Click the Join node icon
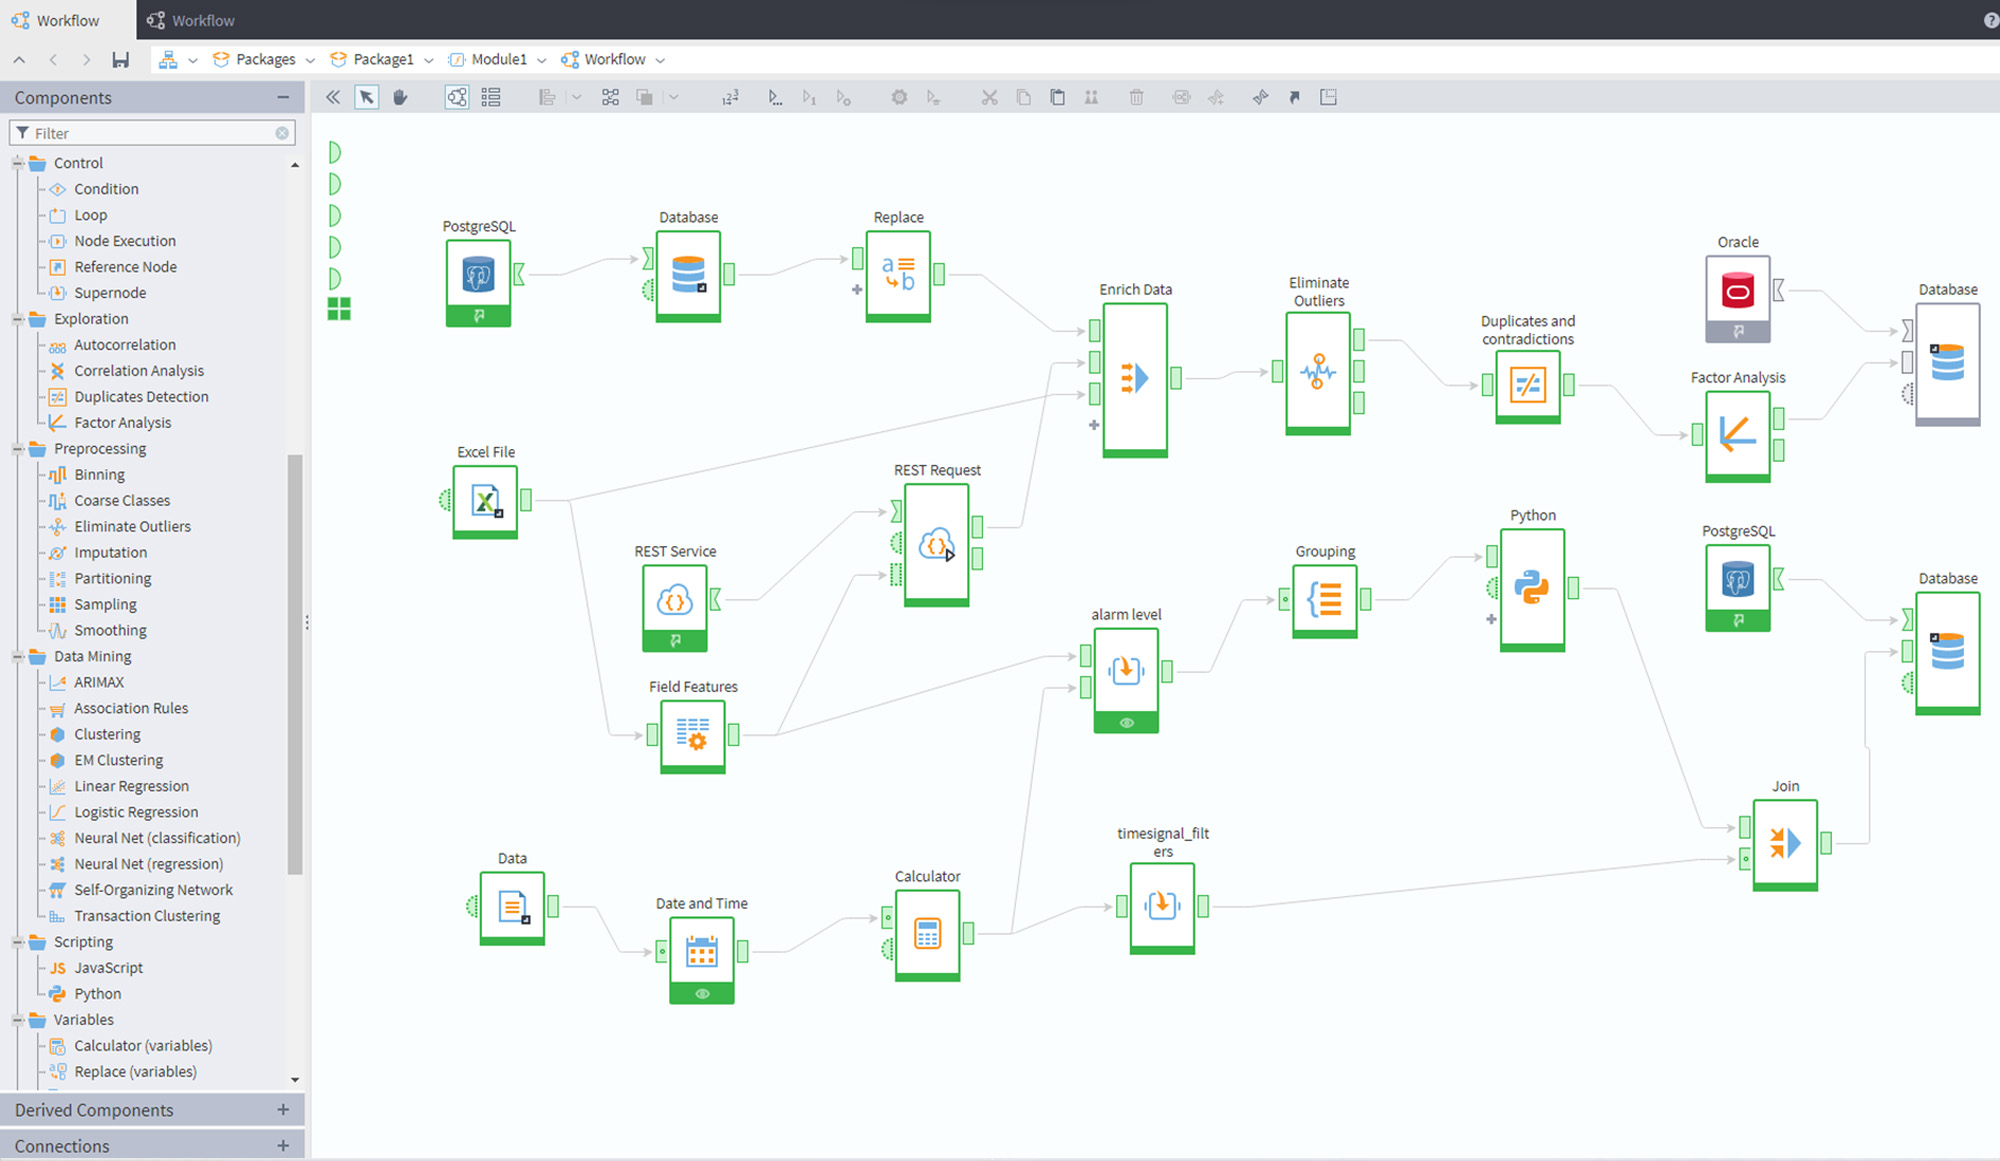 click(x=1784, y=842)
